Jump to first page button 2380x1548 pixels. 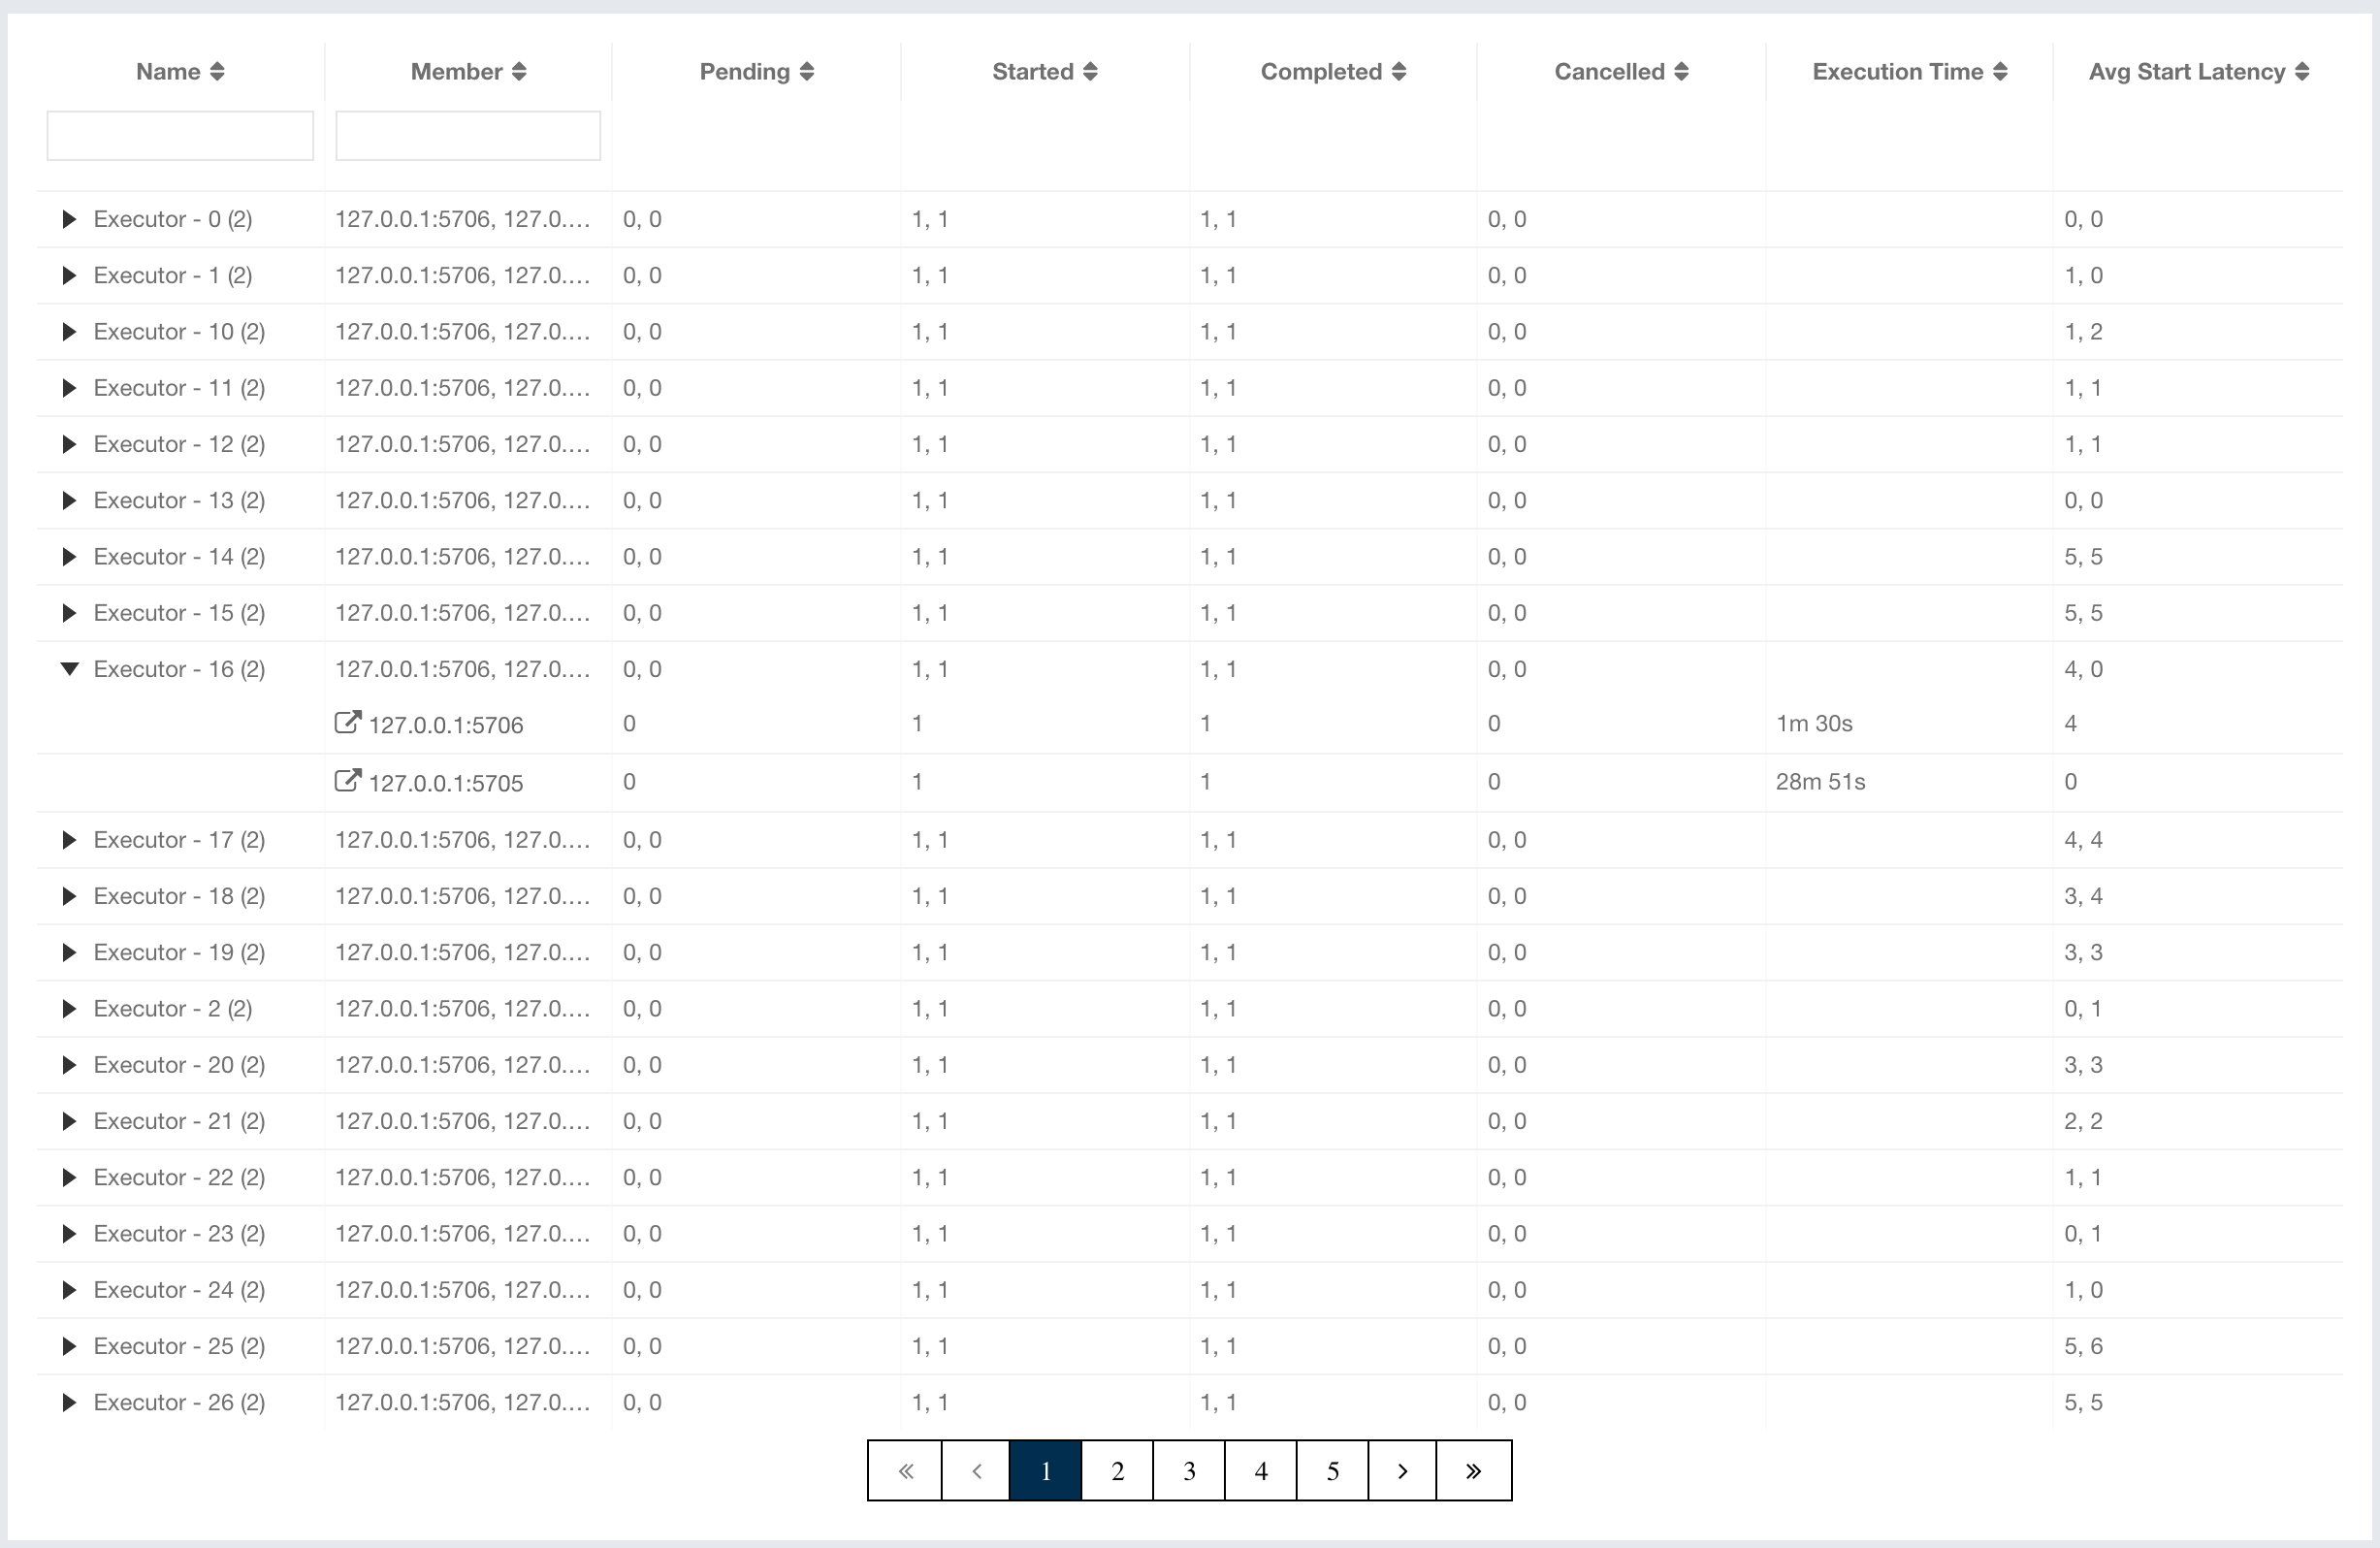pyautogui.click(x=905, y=1471)
